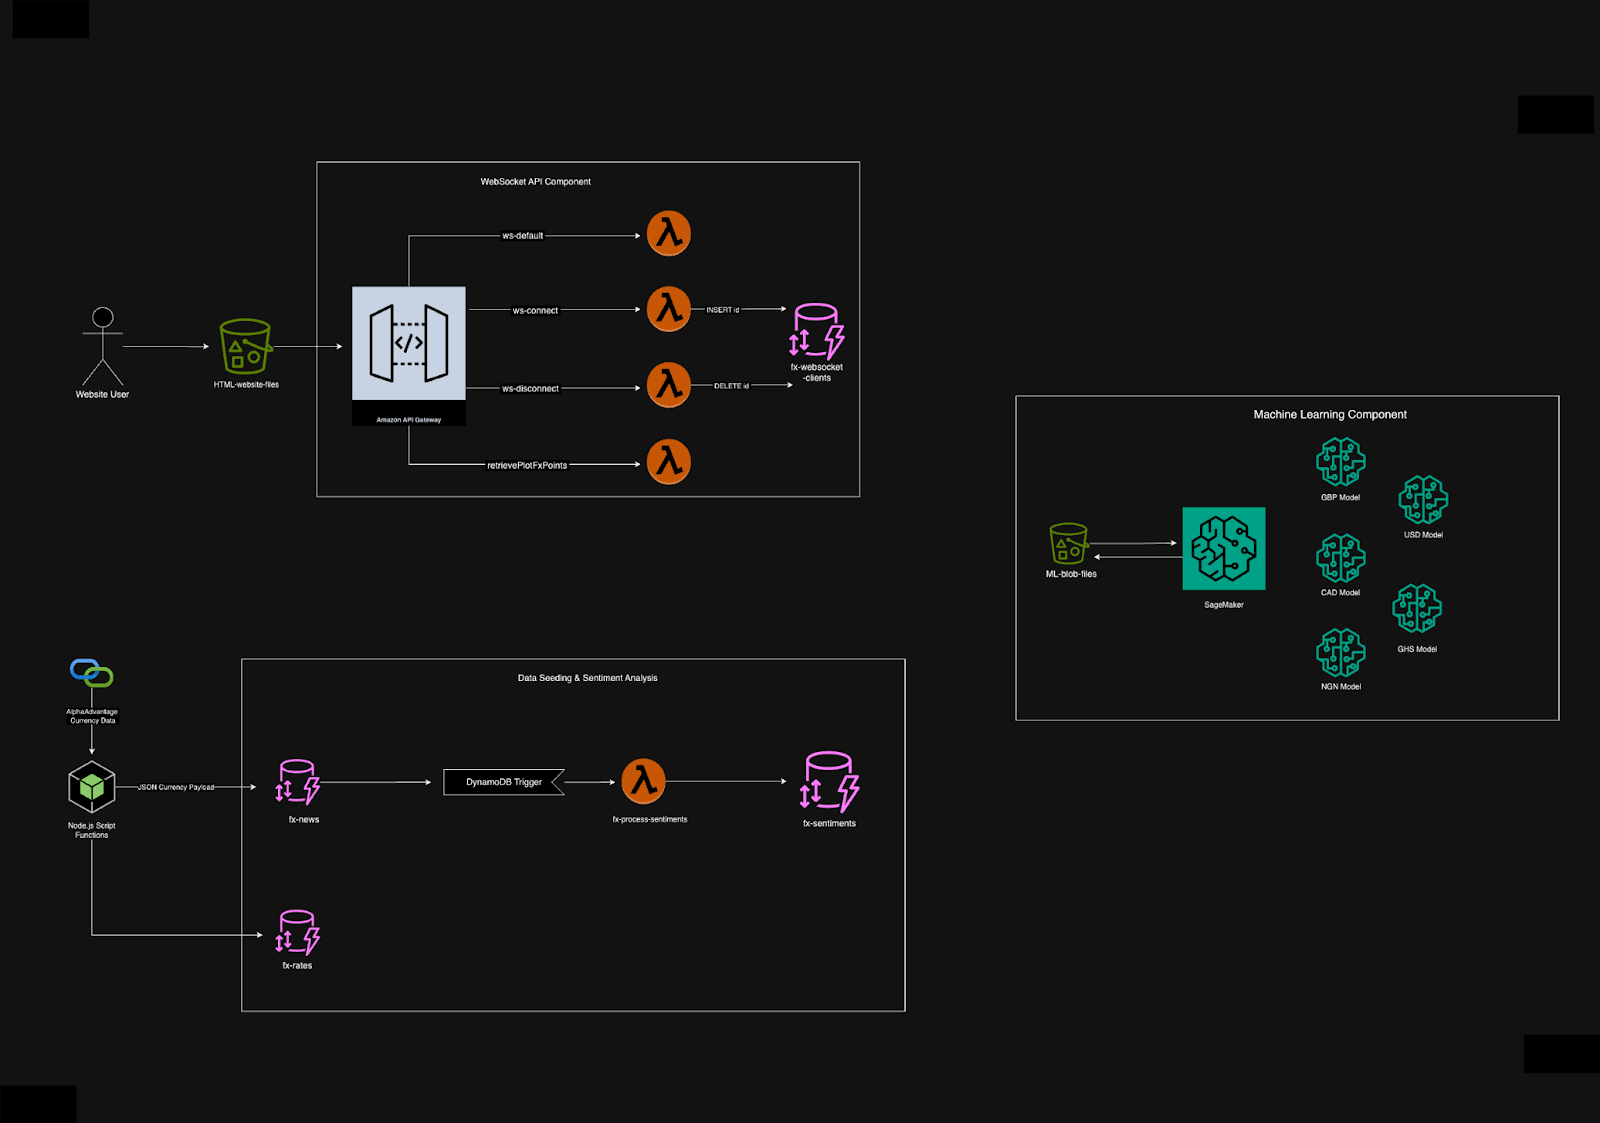1600x1123 pixels.
Task: Select the retrievePlotFxPoints Lambda icon
Action: [x=667, y=463]
